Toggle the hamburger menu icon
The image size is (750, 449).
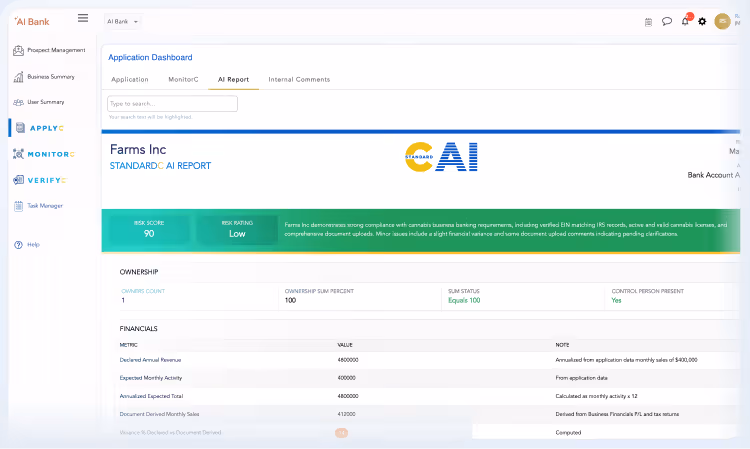click(83, 18)
